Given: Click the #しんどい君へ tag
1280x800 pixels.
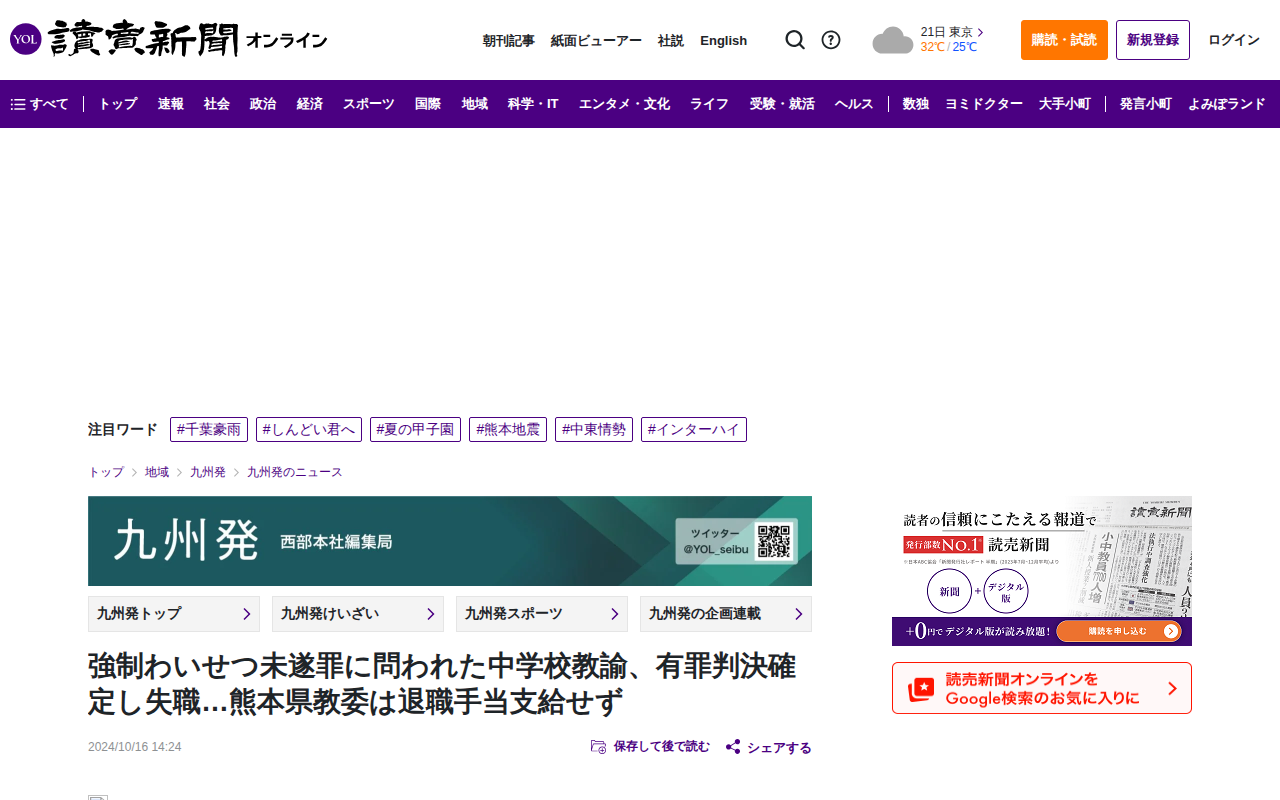Looking at the screenshot, I should 309,430.
